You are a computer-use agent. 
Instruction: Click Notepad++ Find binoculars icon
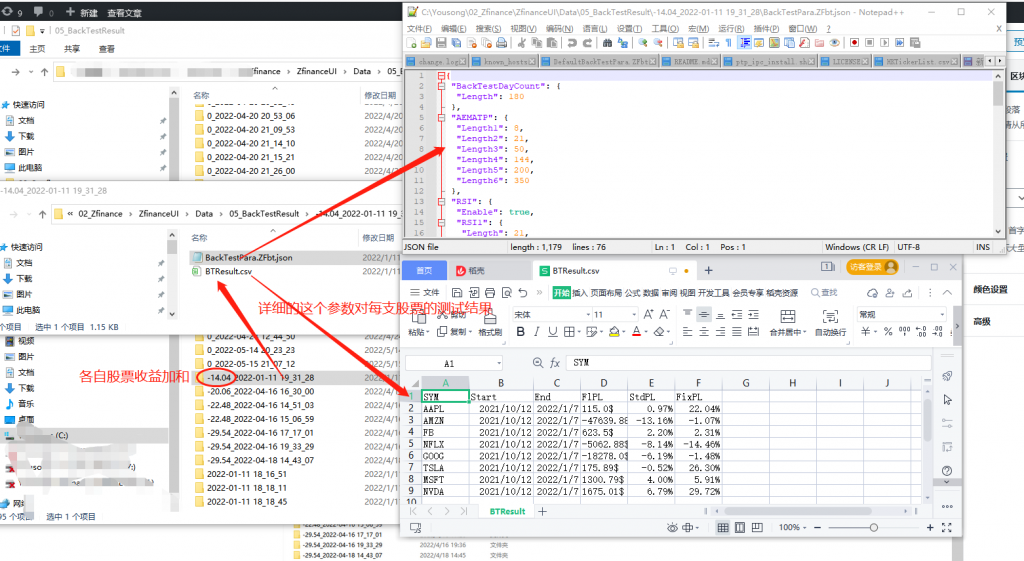(607, 43)
